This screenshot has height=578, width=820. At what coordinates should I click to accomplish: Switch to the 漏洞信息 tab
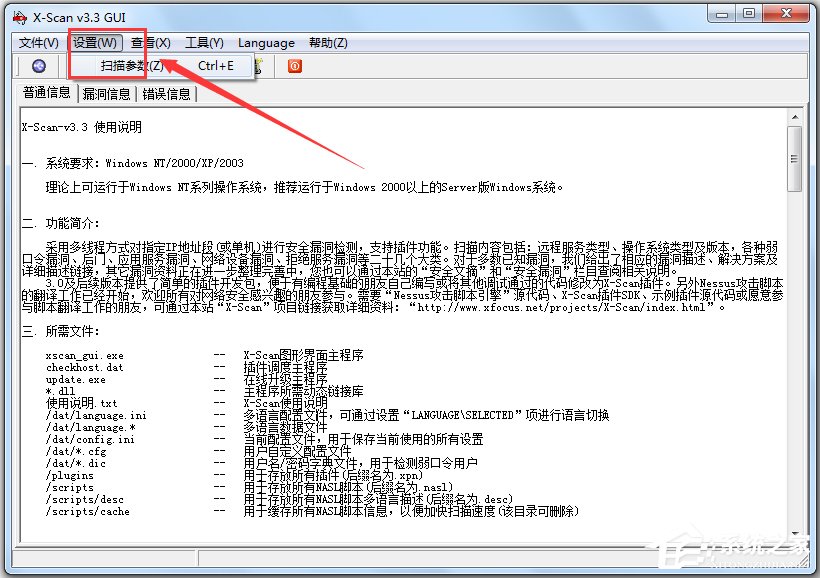point(108,93)
